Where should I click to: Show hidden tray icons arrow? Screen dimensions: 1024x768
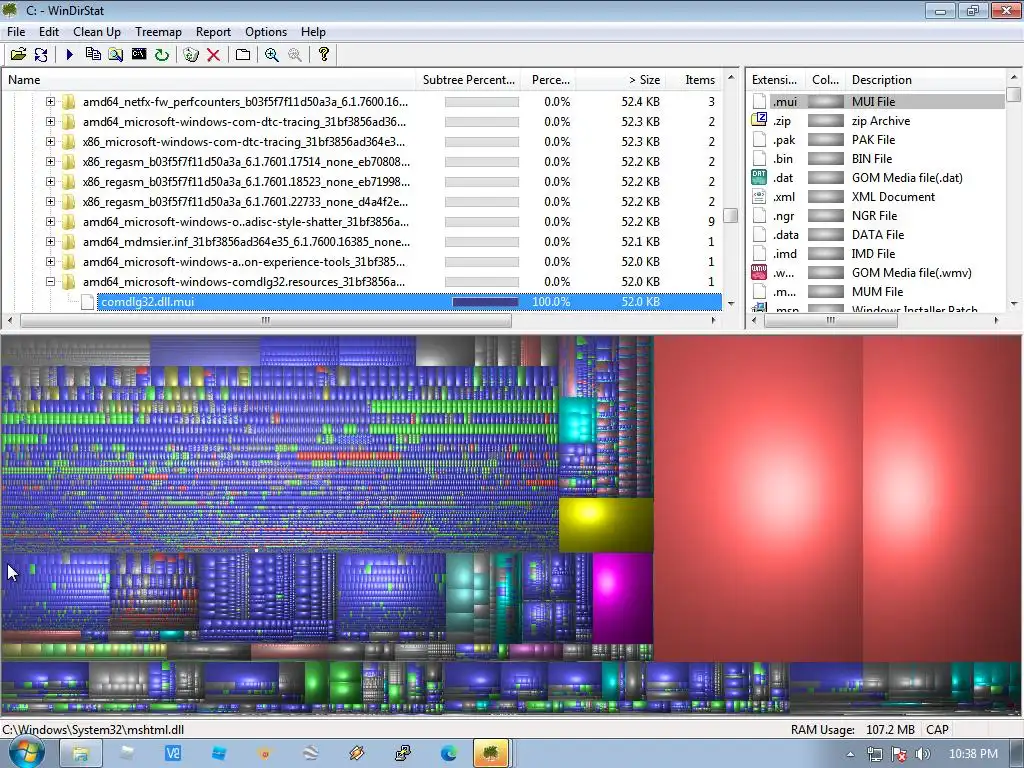(x=850, y=754)
